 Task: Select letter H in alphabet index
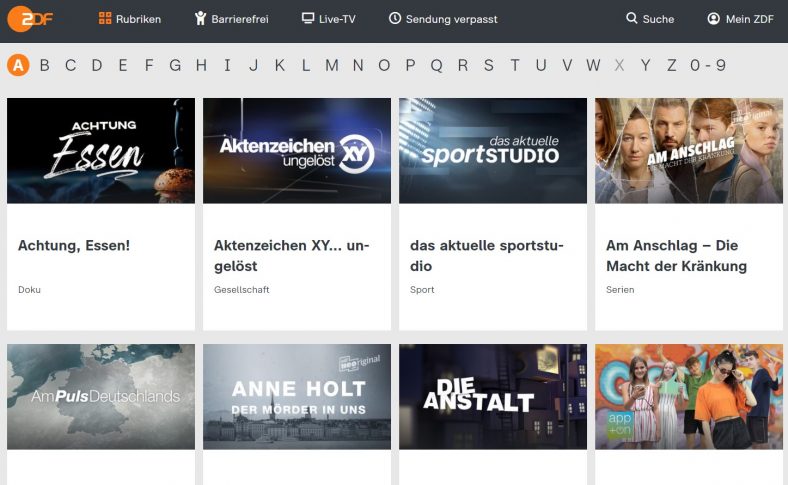point(202,65)
